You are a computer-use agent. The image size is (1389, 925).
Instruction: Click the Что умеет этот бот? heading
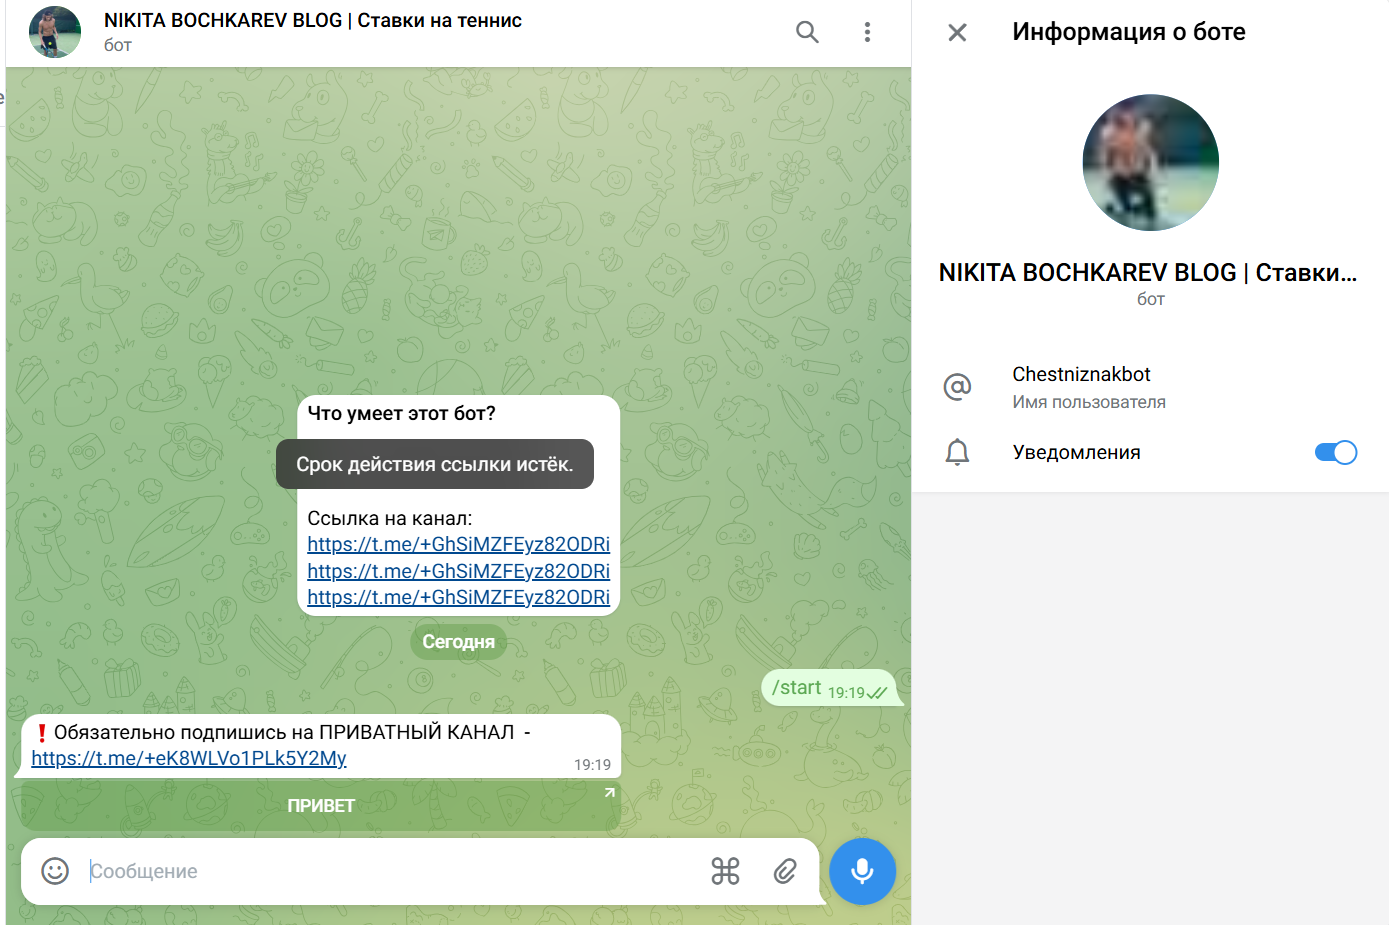pyautogui.click(x=402, y=413)
